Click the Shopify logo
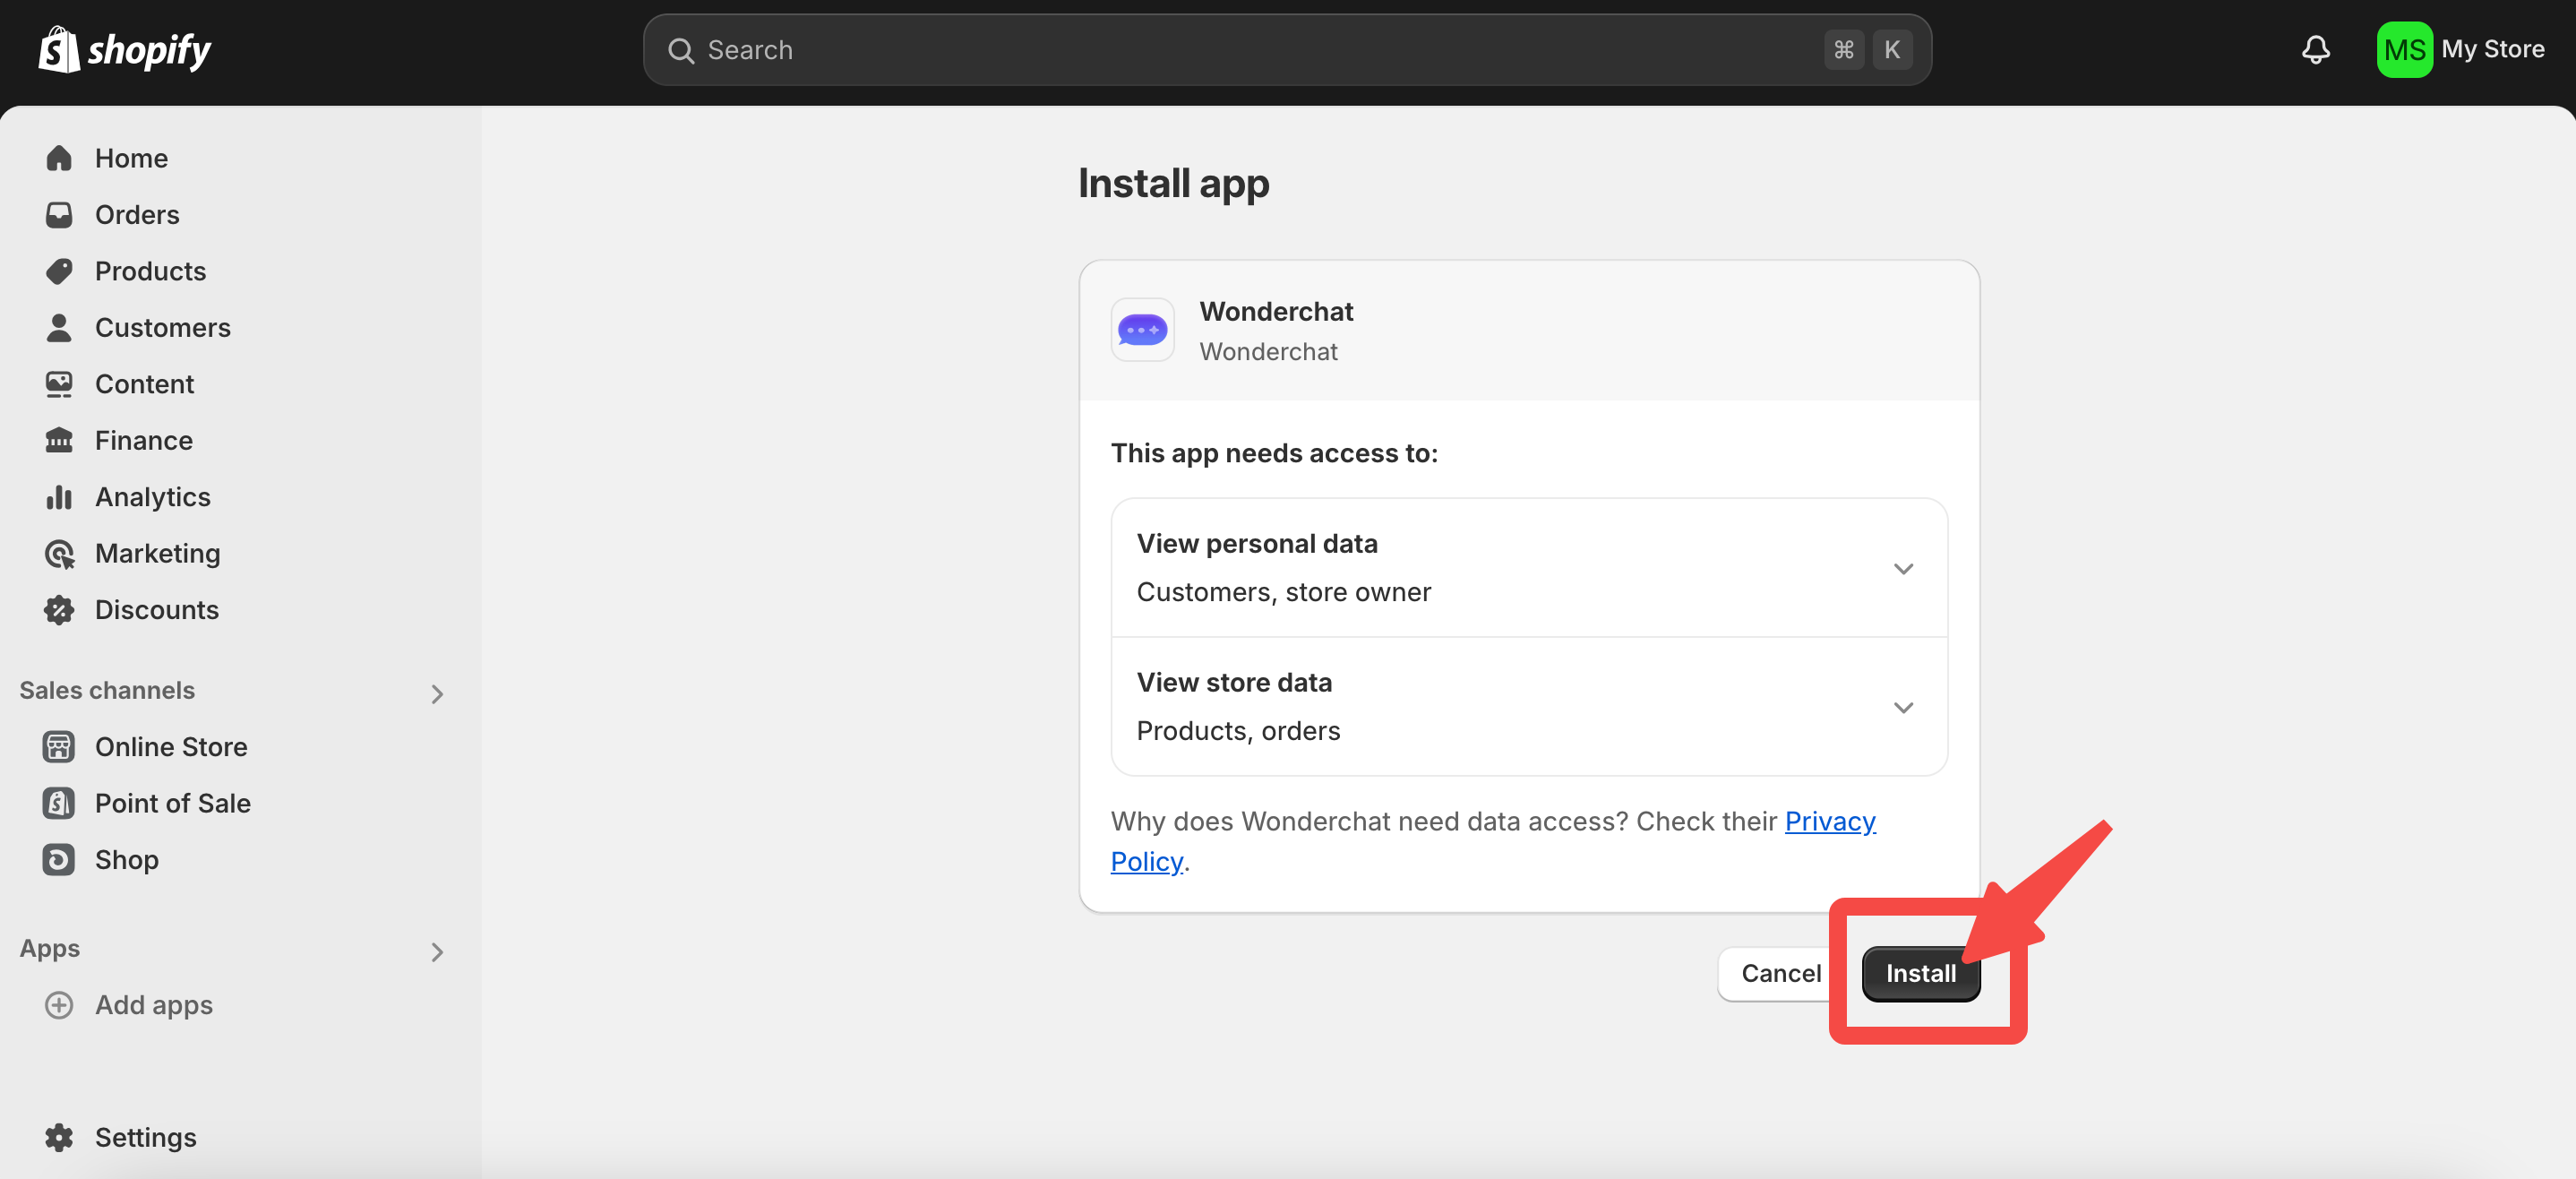 [124, 50]
